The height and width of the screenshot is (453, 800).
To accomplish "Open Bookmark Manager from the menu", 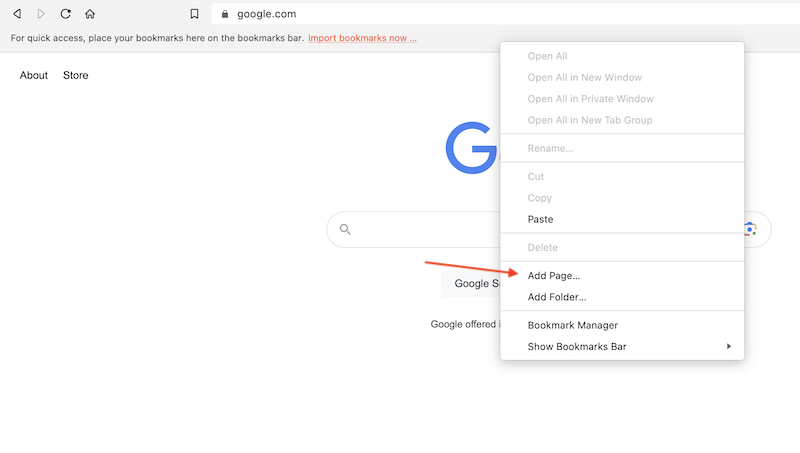I will (x=573, y=325).
